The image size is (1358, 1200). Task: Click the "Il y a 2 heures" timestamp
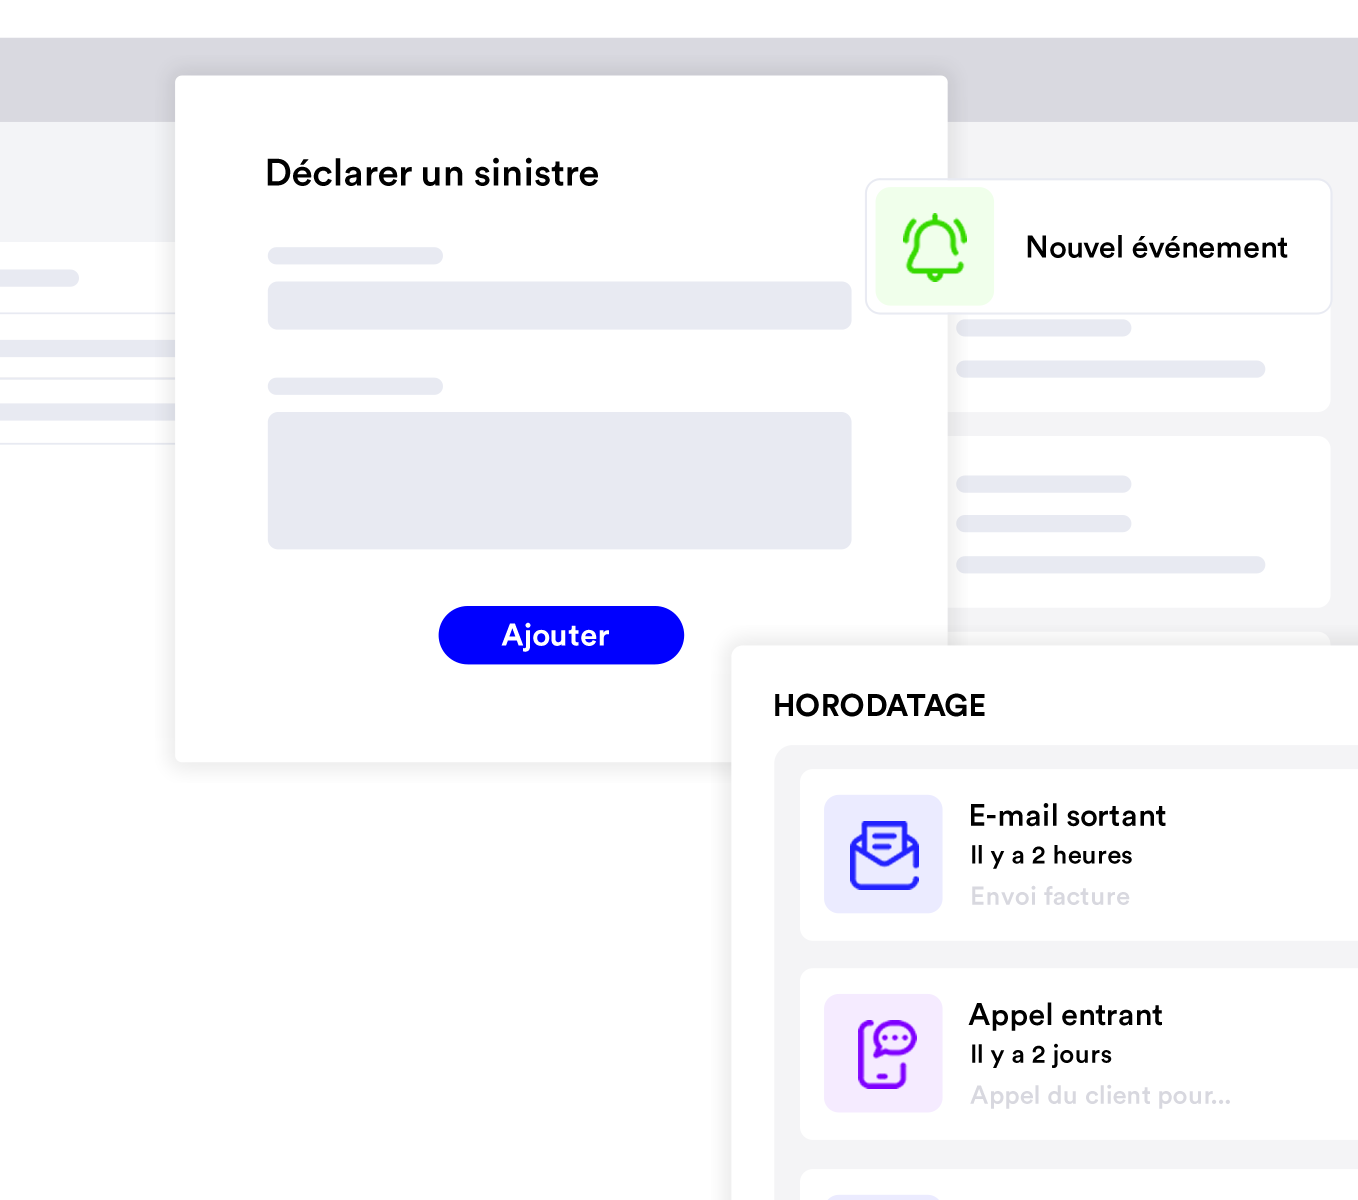pos(1050,855)
